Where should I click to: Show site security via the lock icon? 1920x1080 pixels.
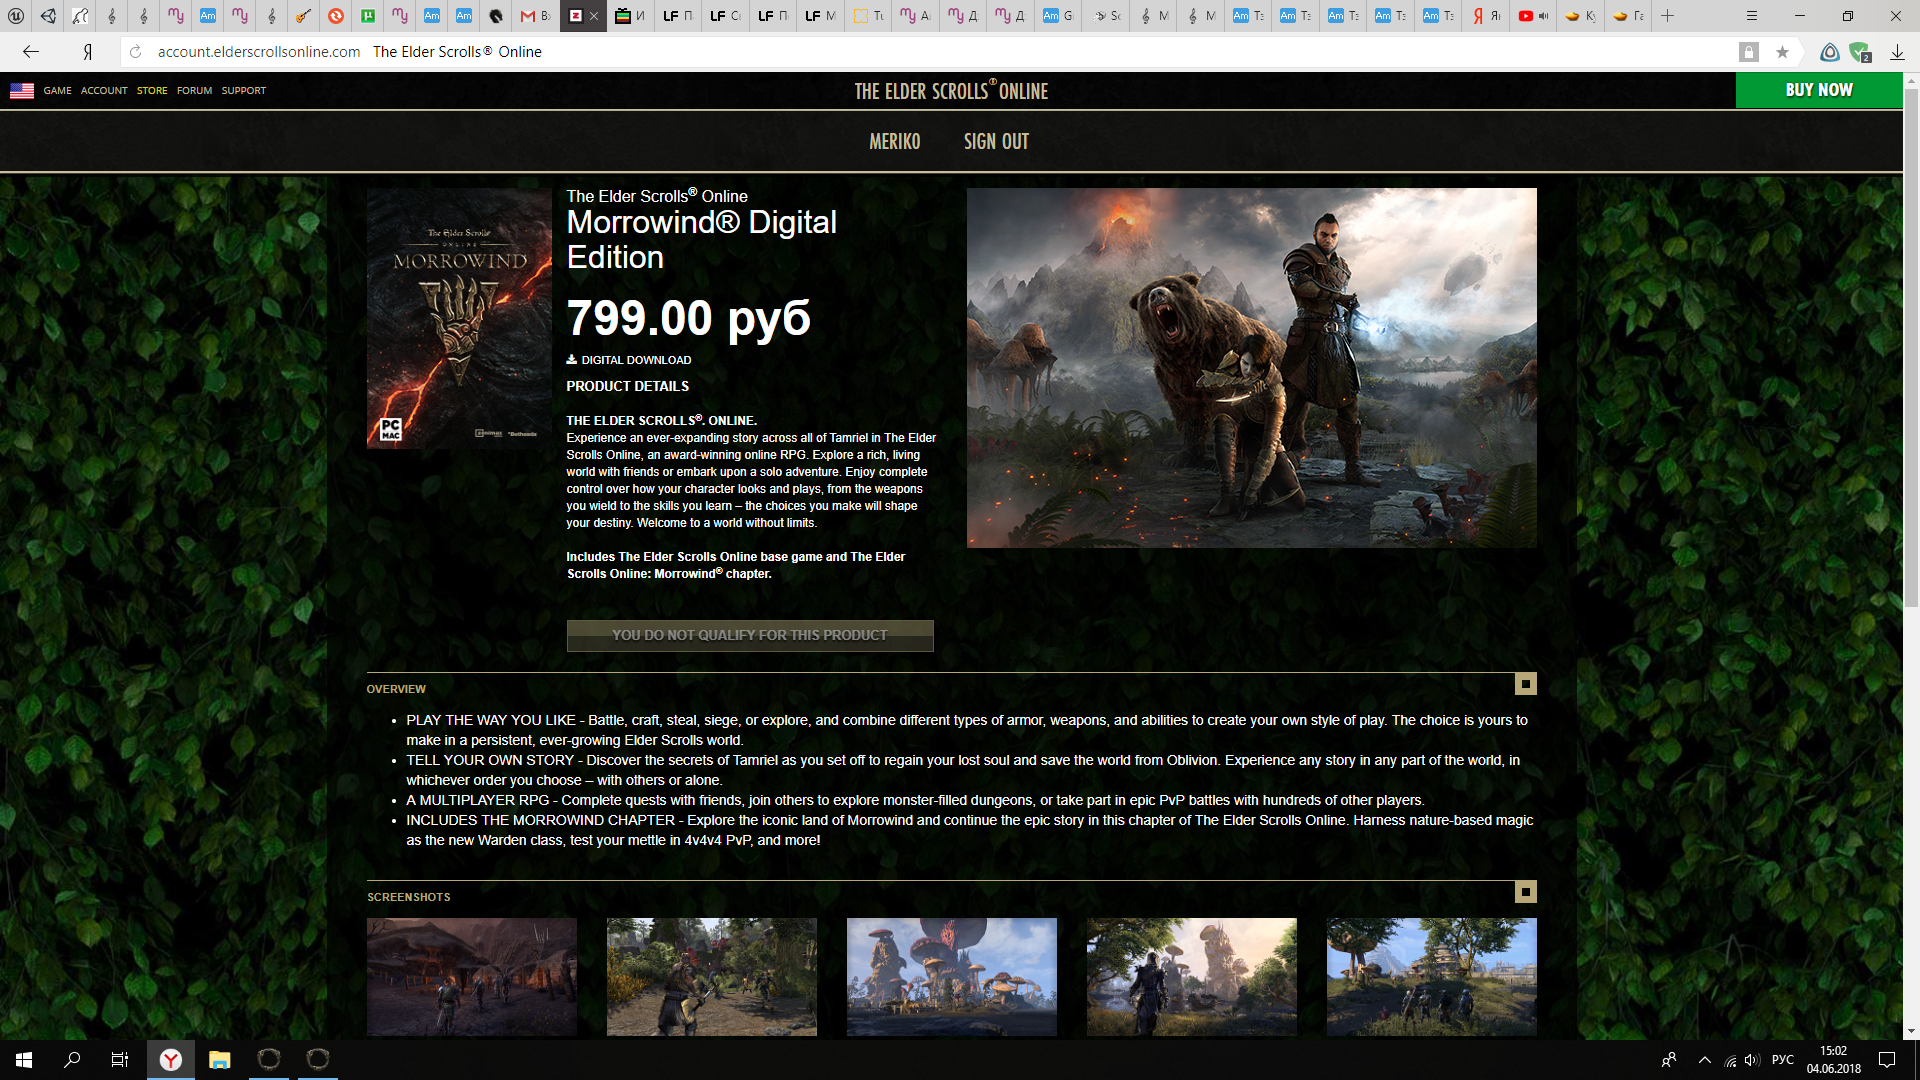pos(1748,52)
